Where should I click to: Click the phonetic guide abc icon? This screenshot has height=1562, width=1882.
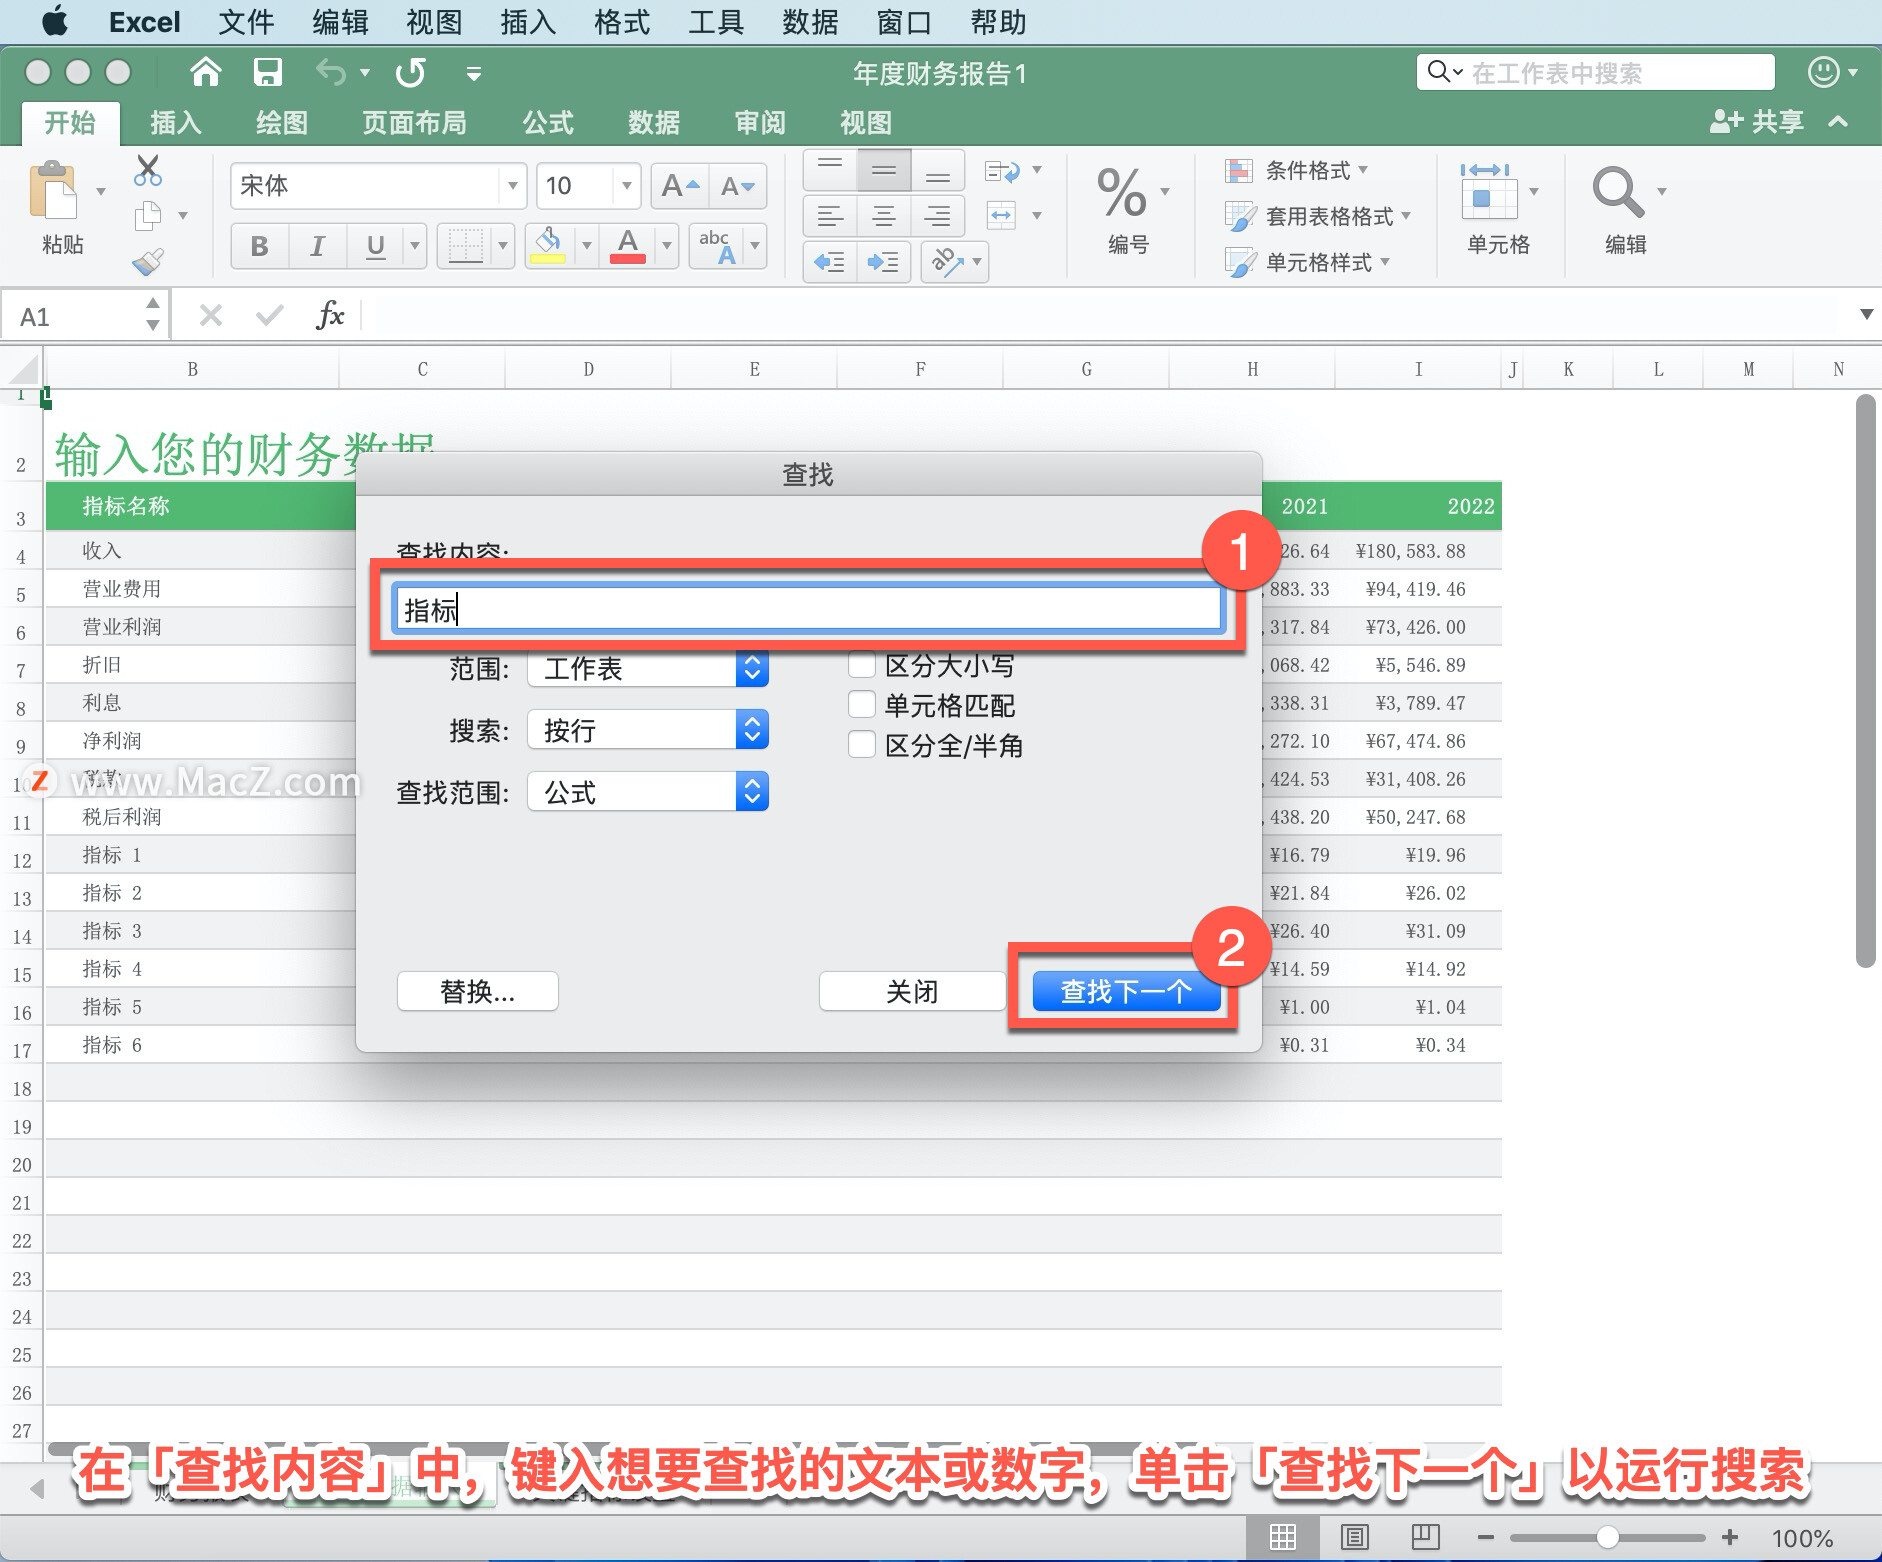coord(717,246)
